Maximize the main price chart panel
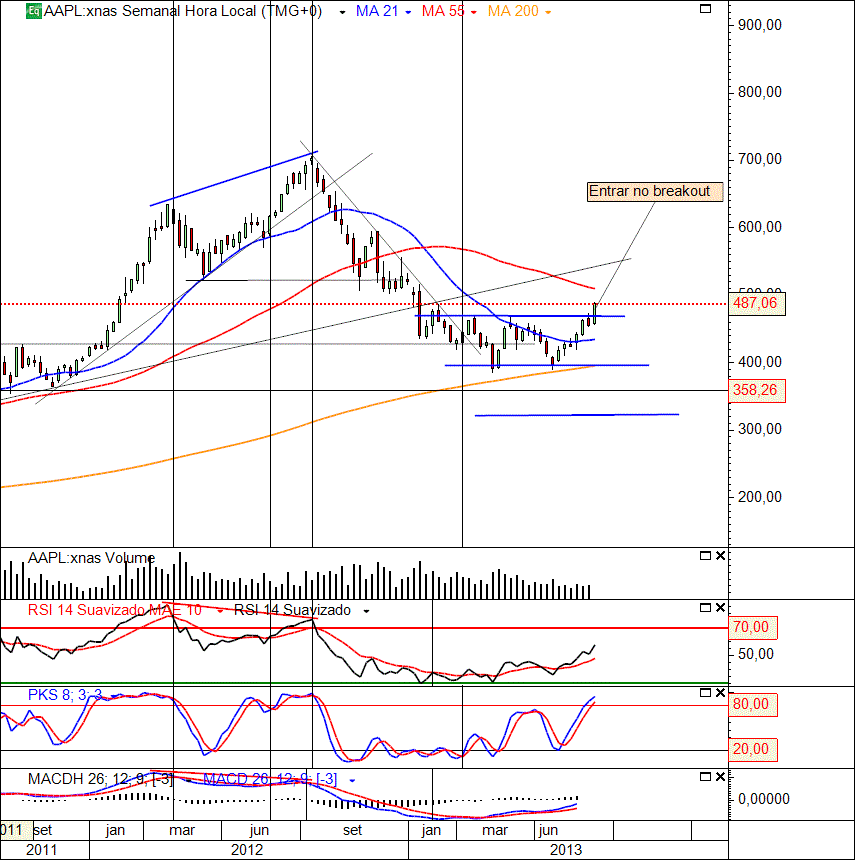 (x=706, y=9)
